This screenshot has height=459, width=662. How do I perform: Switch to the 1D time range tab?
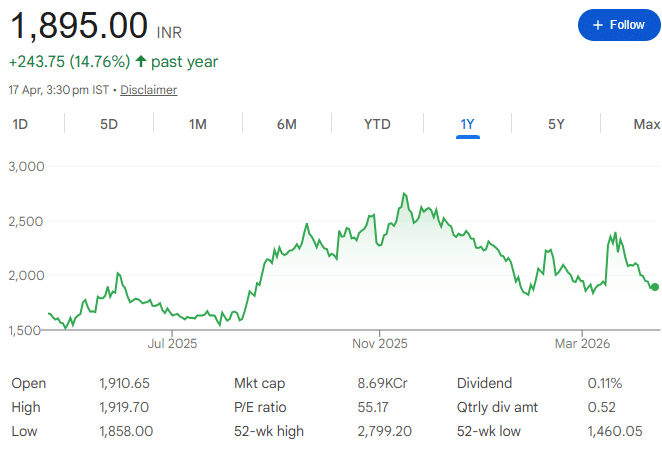pyautogui.click(x=20, y=124)
